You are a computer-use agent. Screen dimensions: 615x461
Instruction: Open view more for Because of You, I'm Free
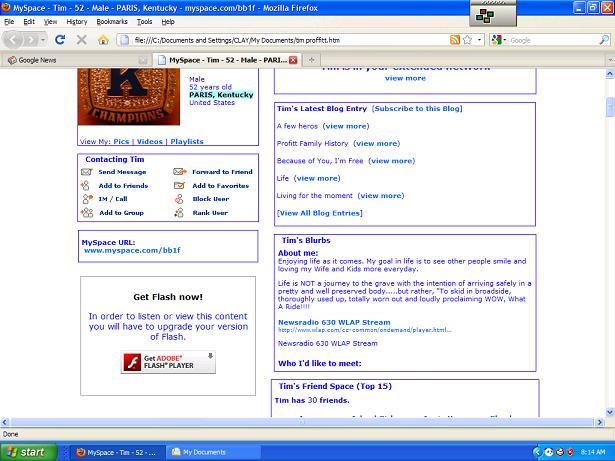coord(391,161)
